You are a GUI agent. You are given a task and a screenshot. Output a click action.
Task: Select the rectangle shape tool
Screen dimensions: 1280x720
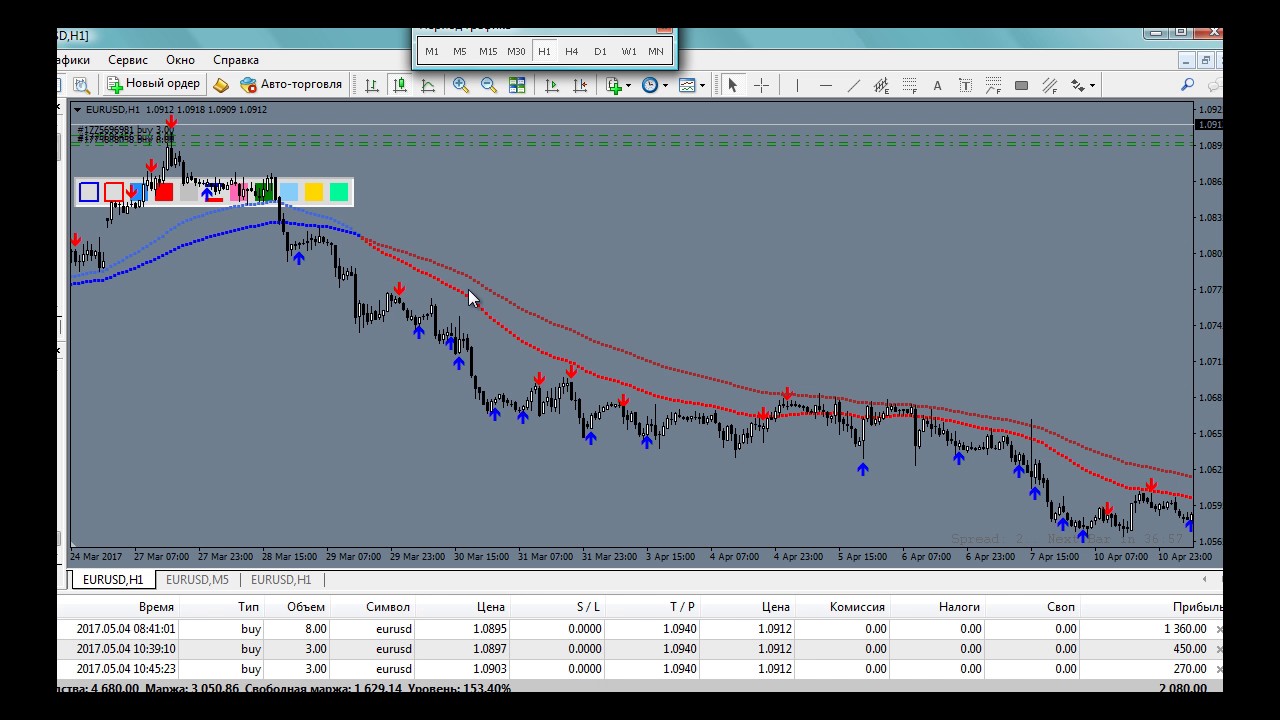[1021, 85]
